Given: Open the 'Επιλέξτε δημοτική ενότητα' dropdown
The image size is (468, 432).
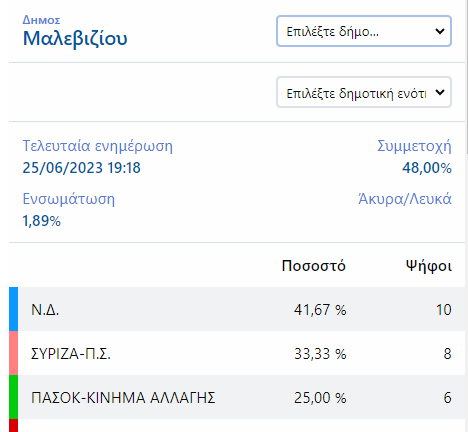Looking at the screenshot, I should tap(364, 92).
